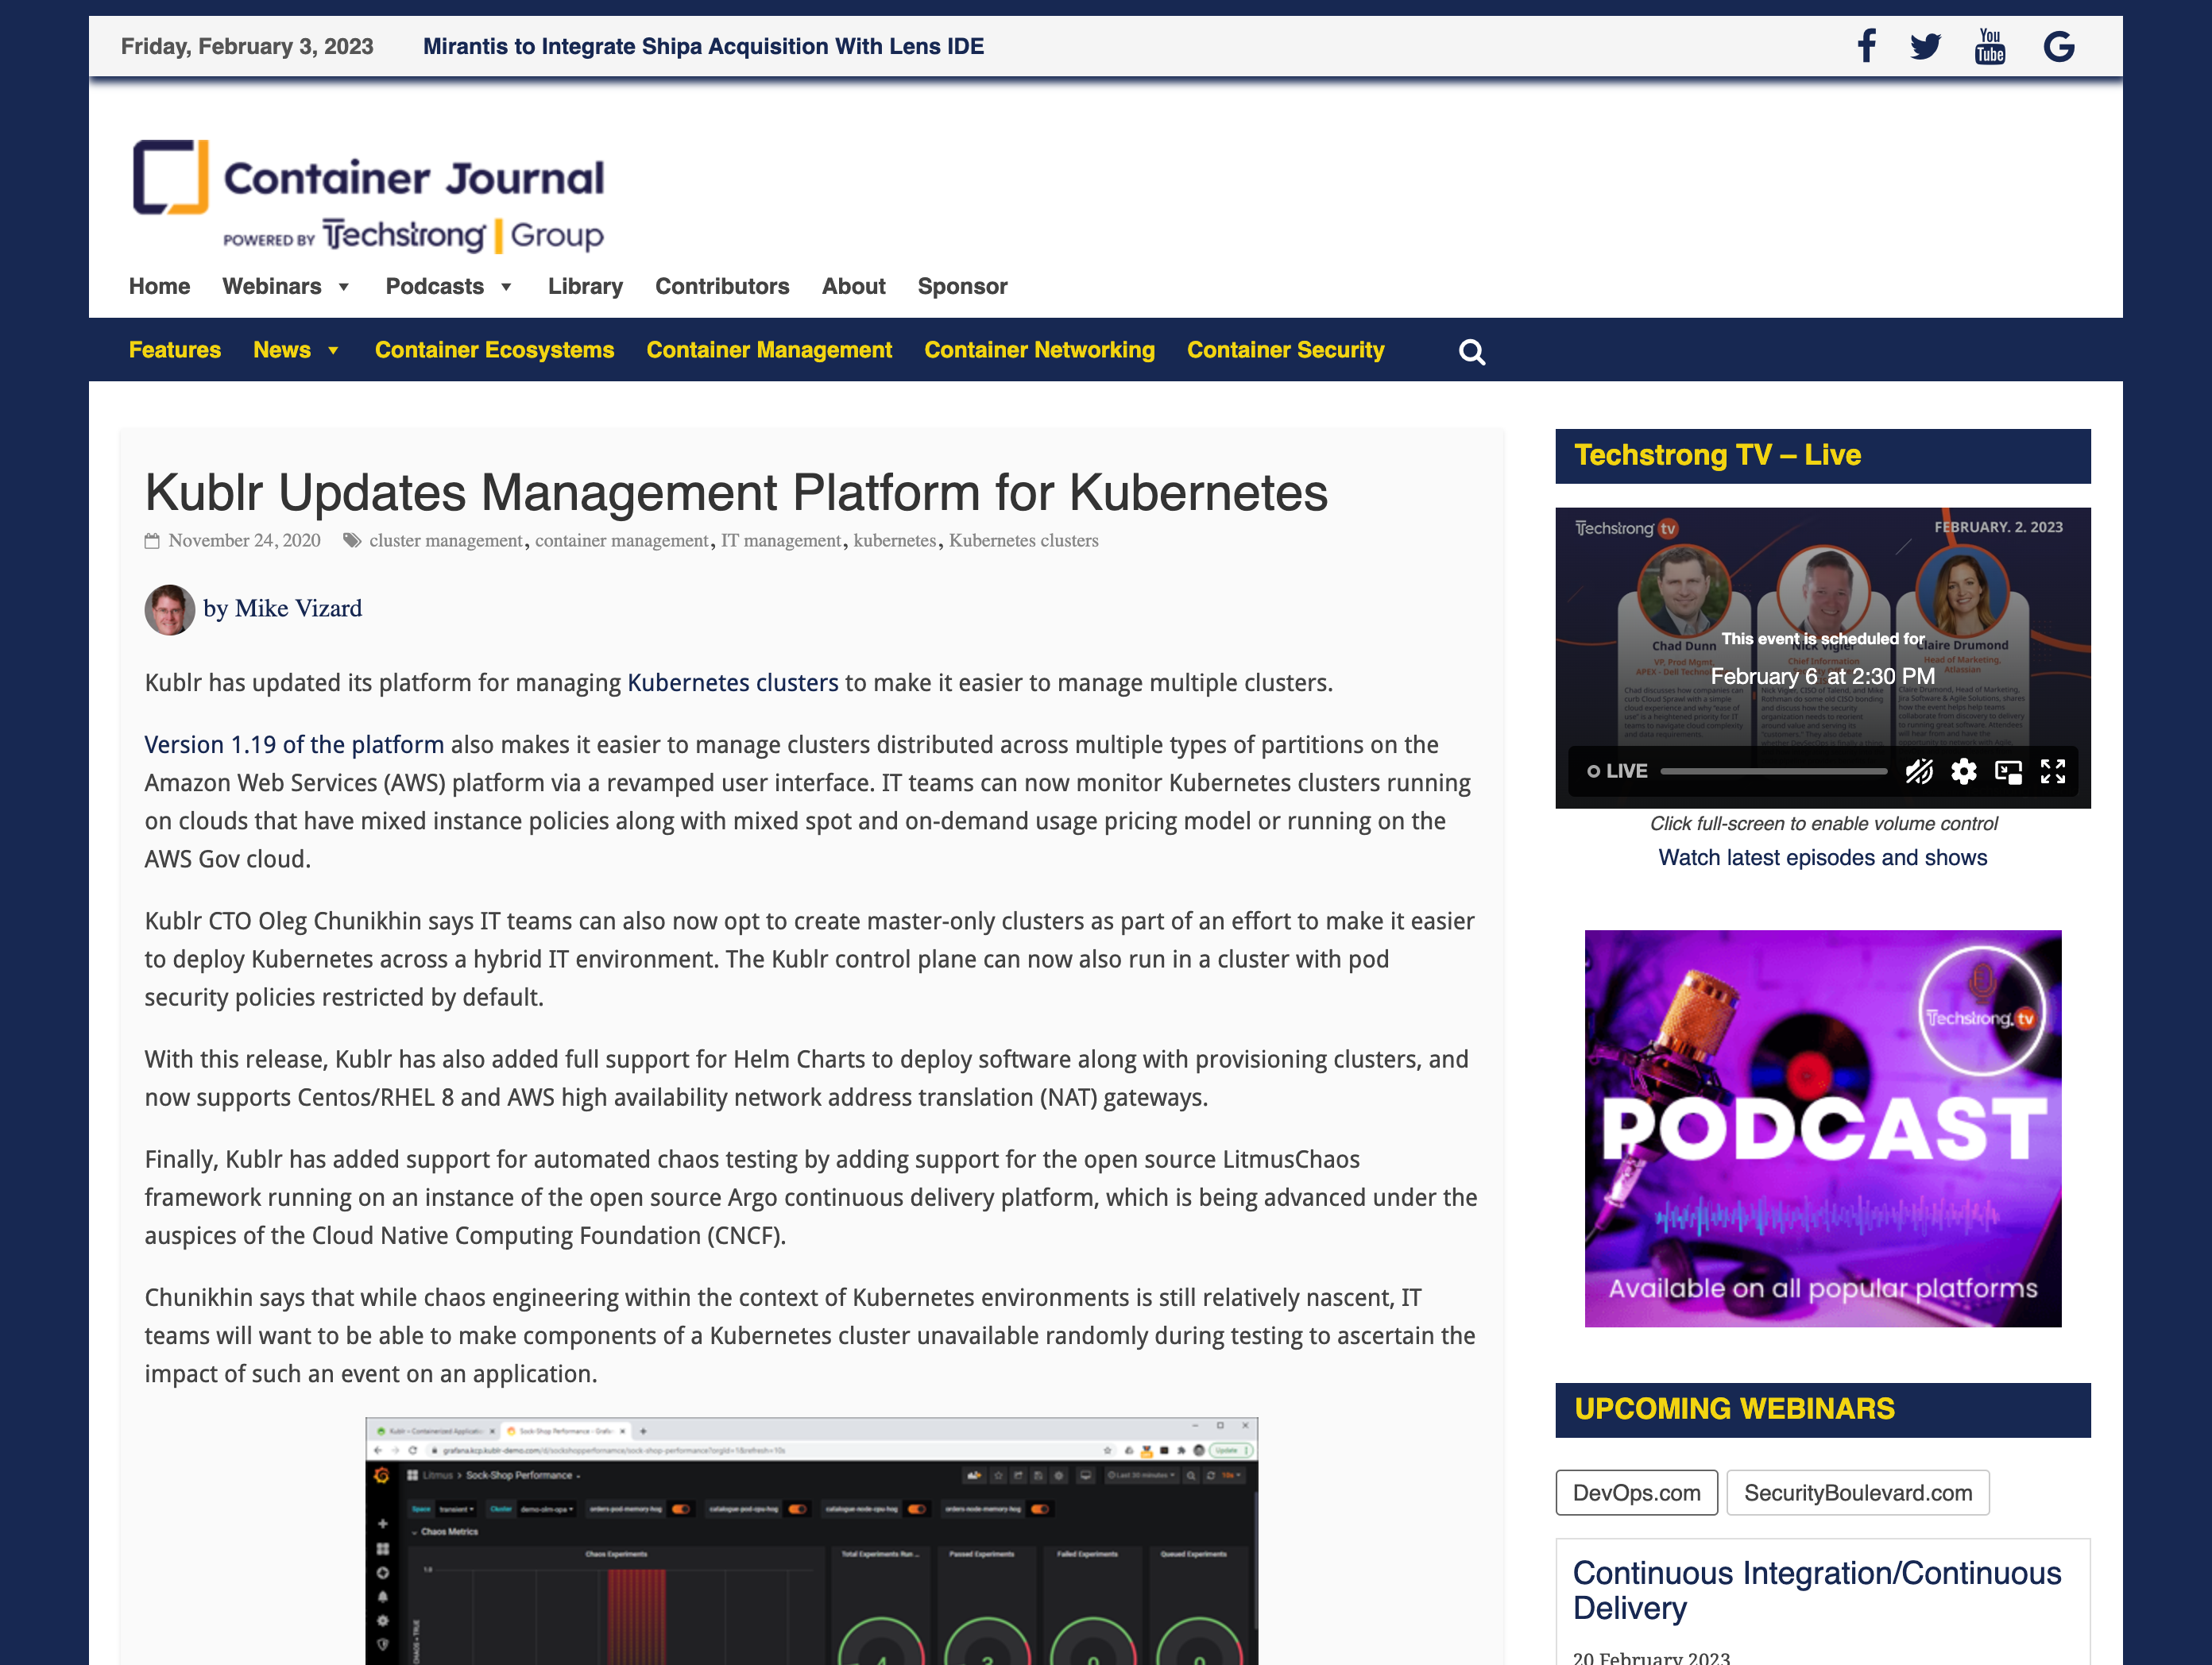Enter full-screen on the video player

[2053, 771]
